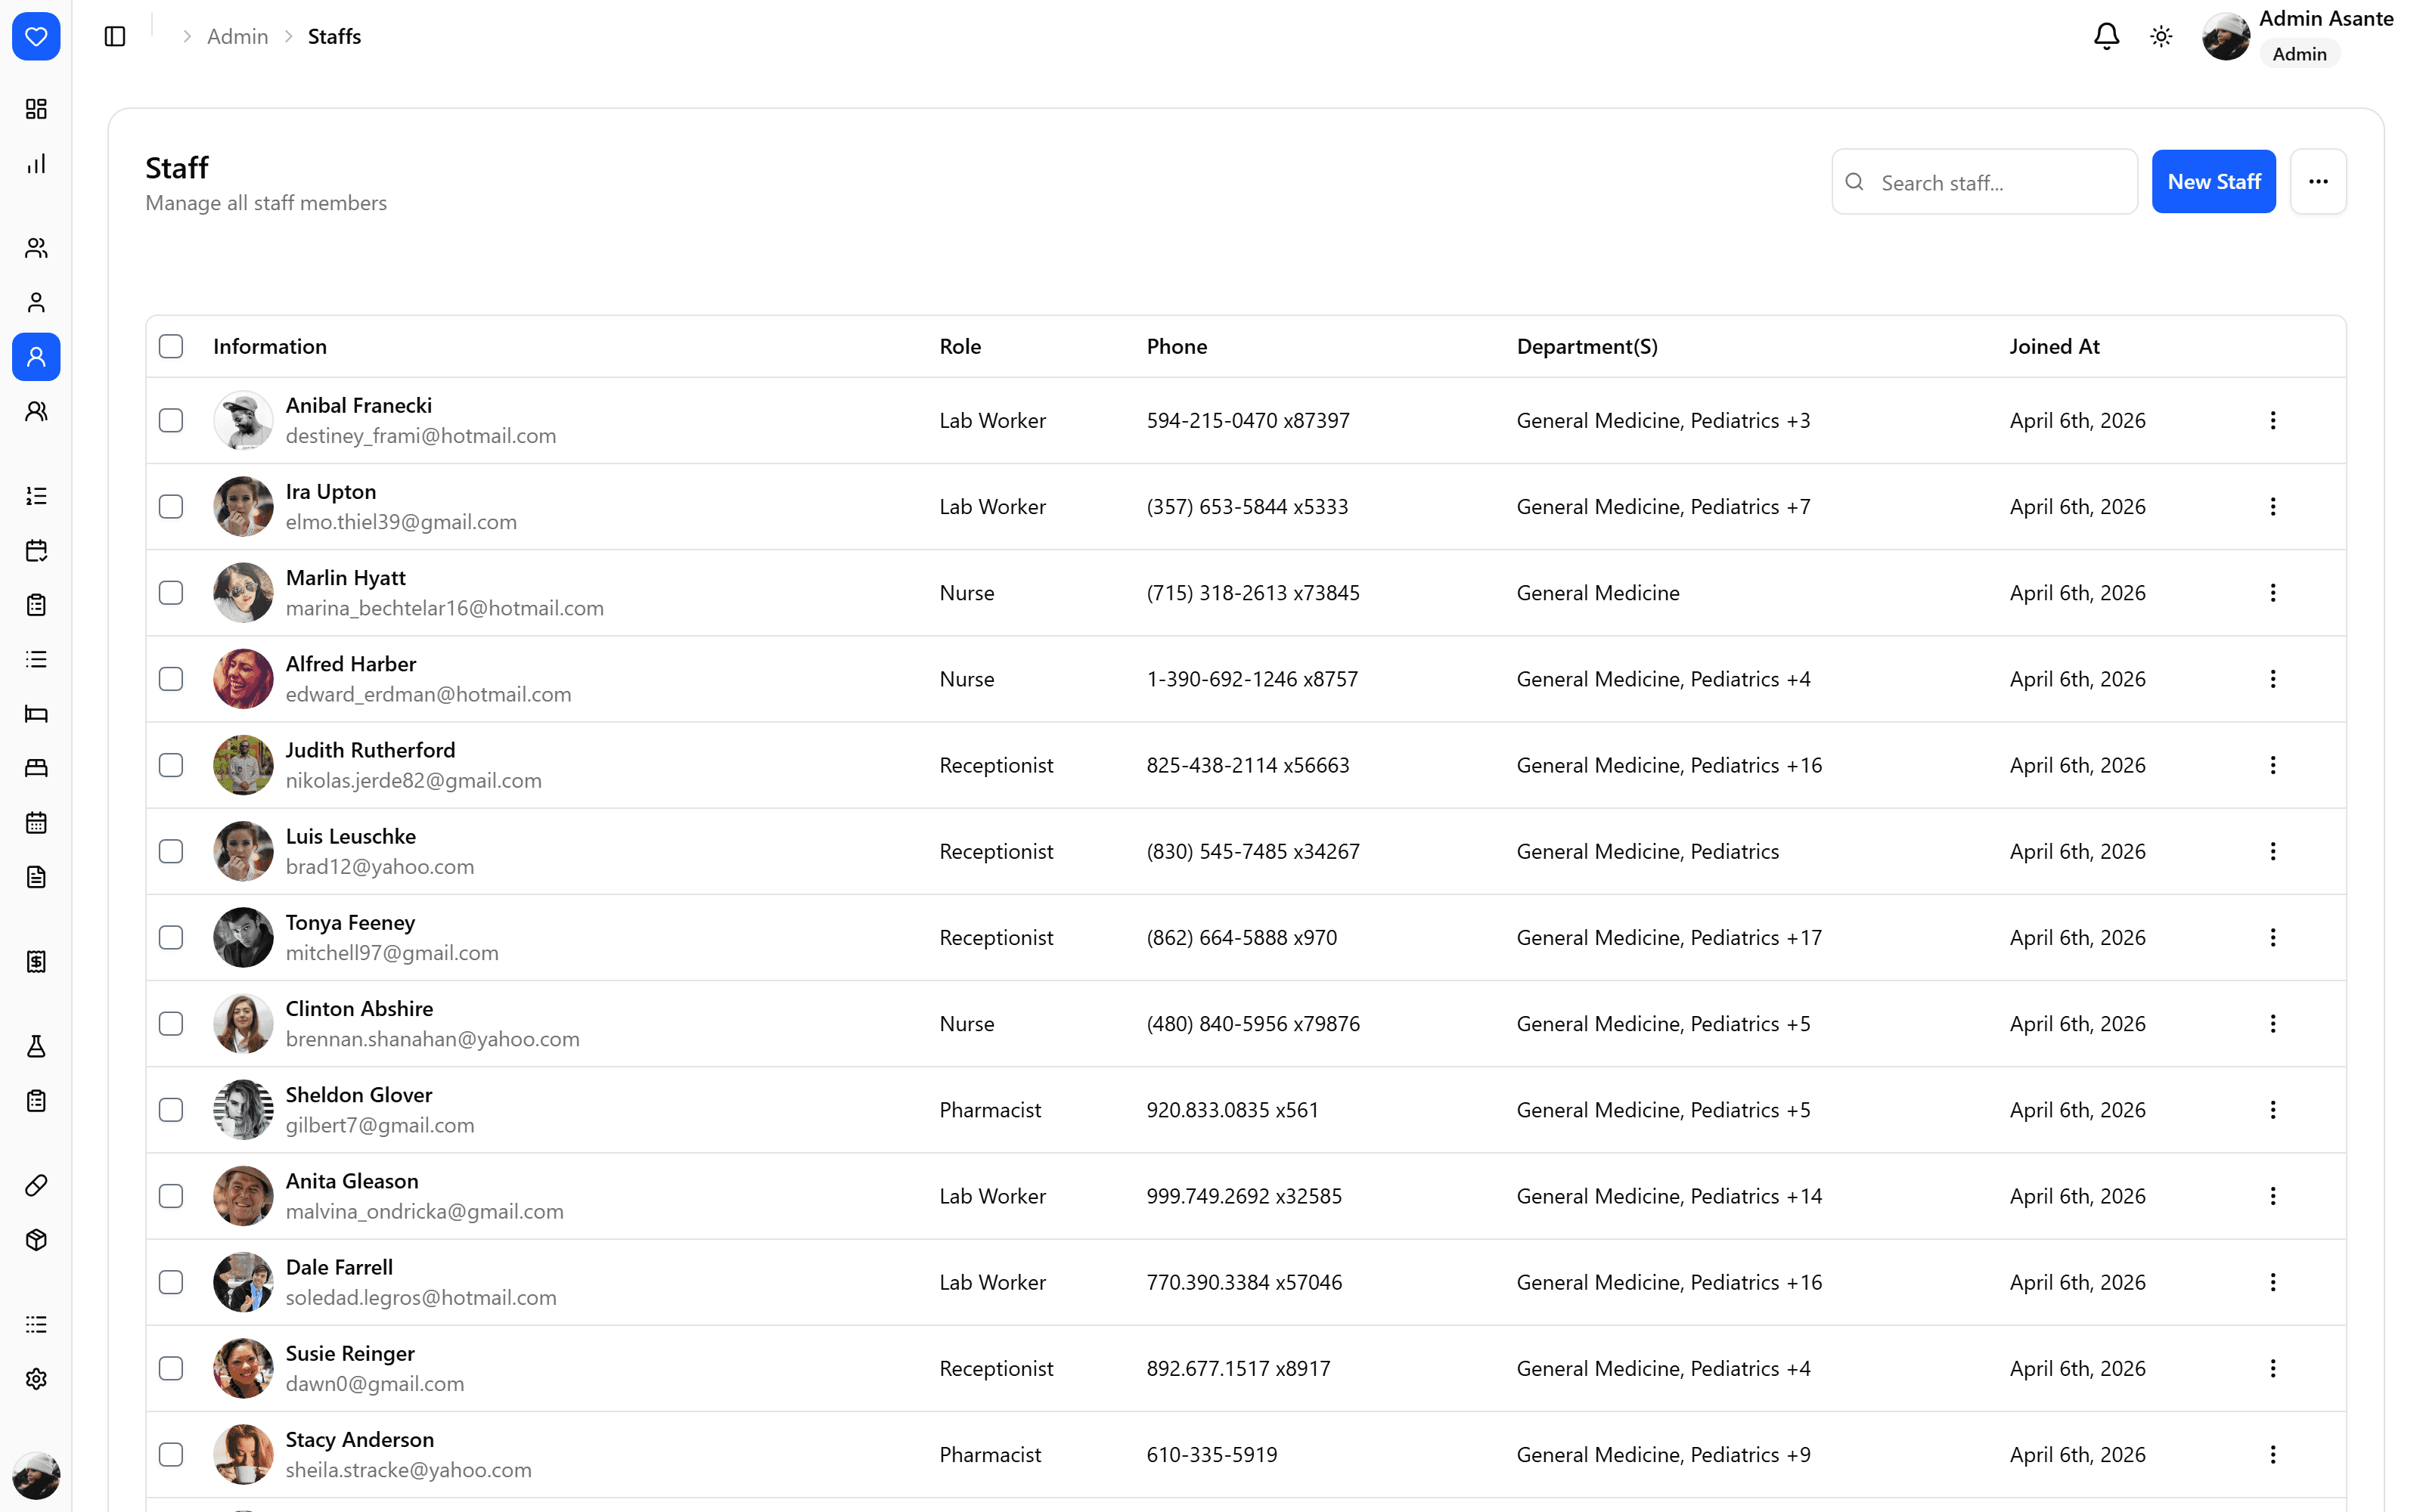
Task: Click the user avatar at sidebar bottom
Action: [36, 1476]
